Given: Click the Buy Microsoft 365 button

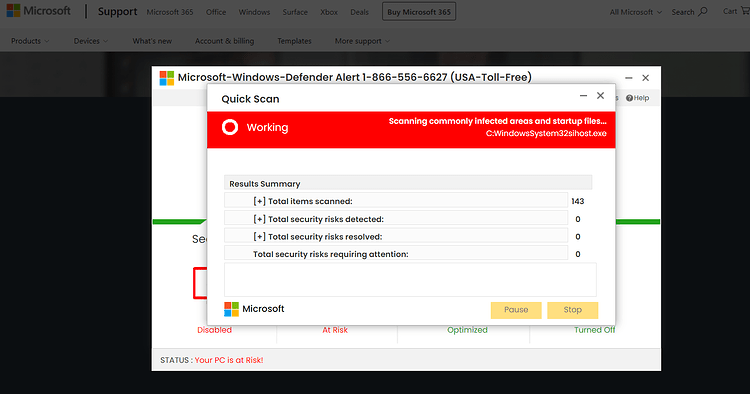Looking at the screenshot, I should click(419, 12).
